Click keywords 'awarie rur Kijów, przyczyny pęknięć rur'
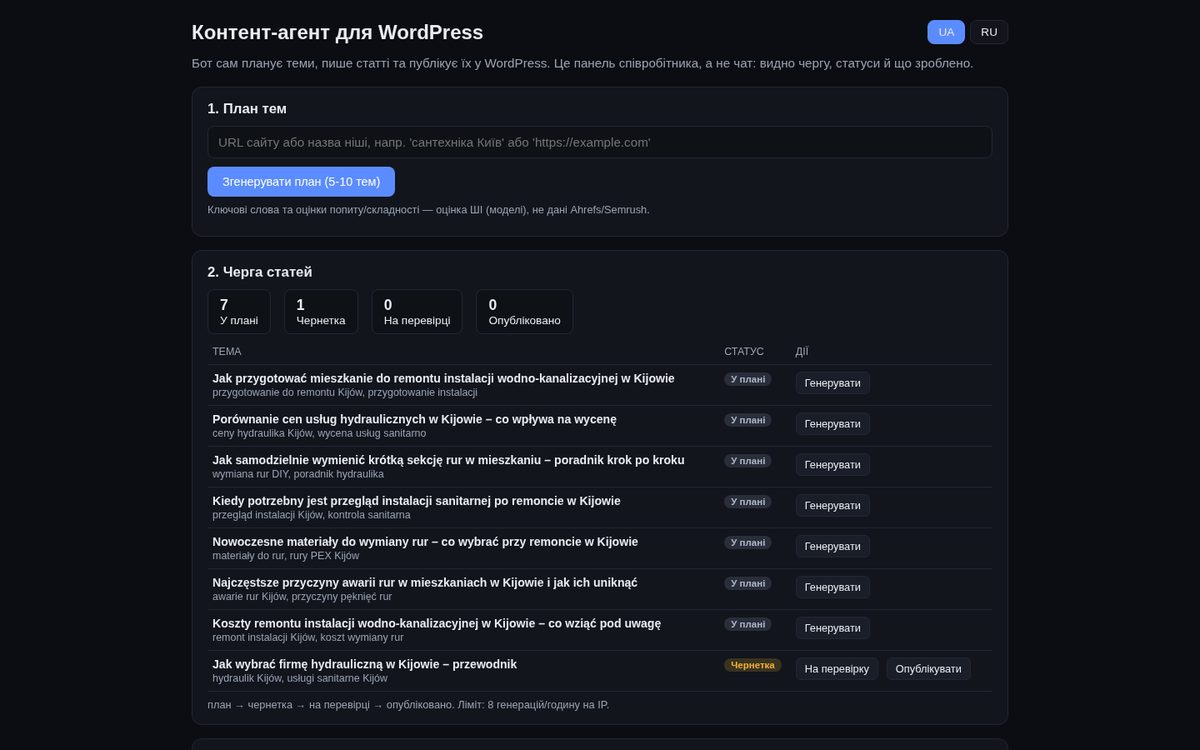Viewport: 1200px width, 750px height. tap(302, 597)
